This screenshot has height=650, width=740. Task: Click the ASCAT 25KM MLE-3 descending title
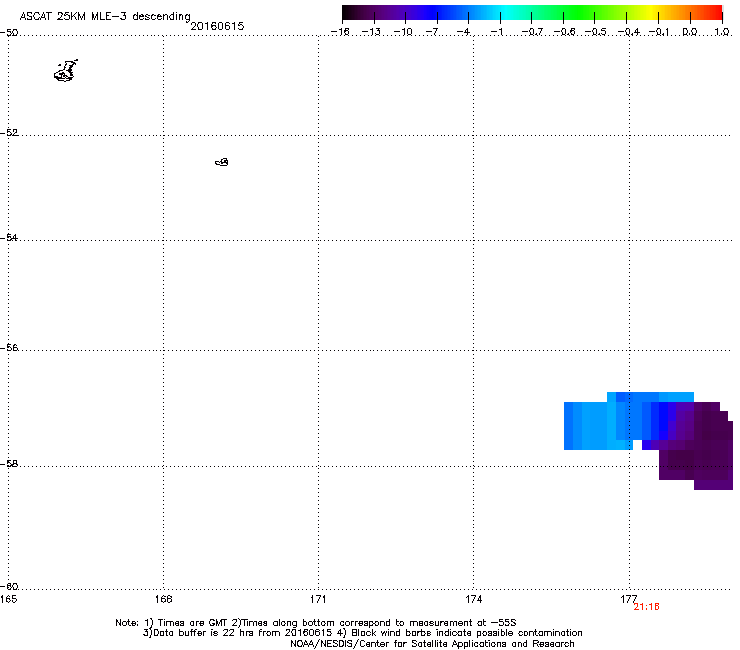click(x=105, y=17)
